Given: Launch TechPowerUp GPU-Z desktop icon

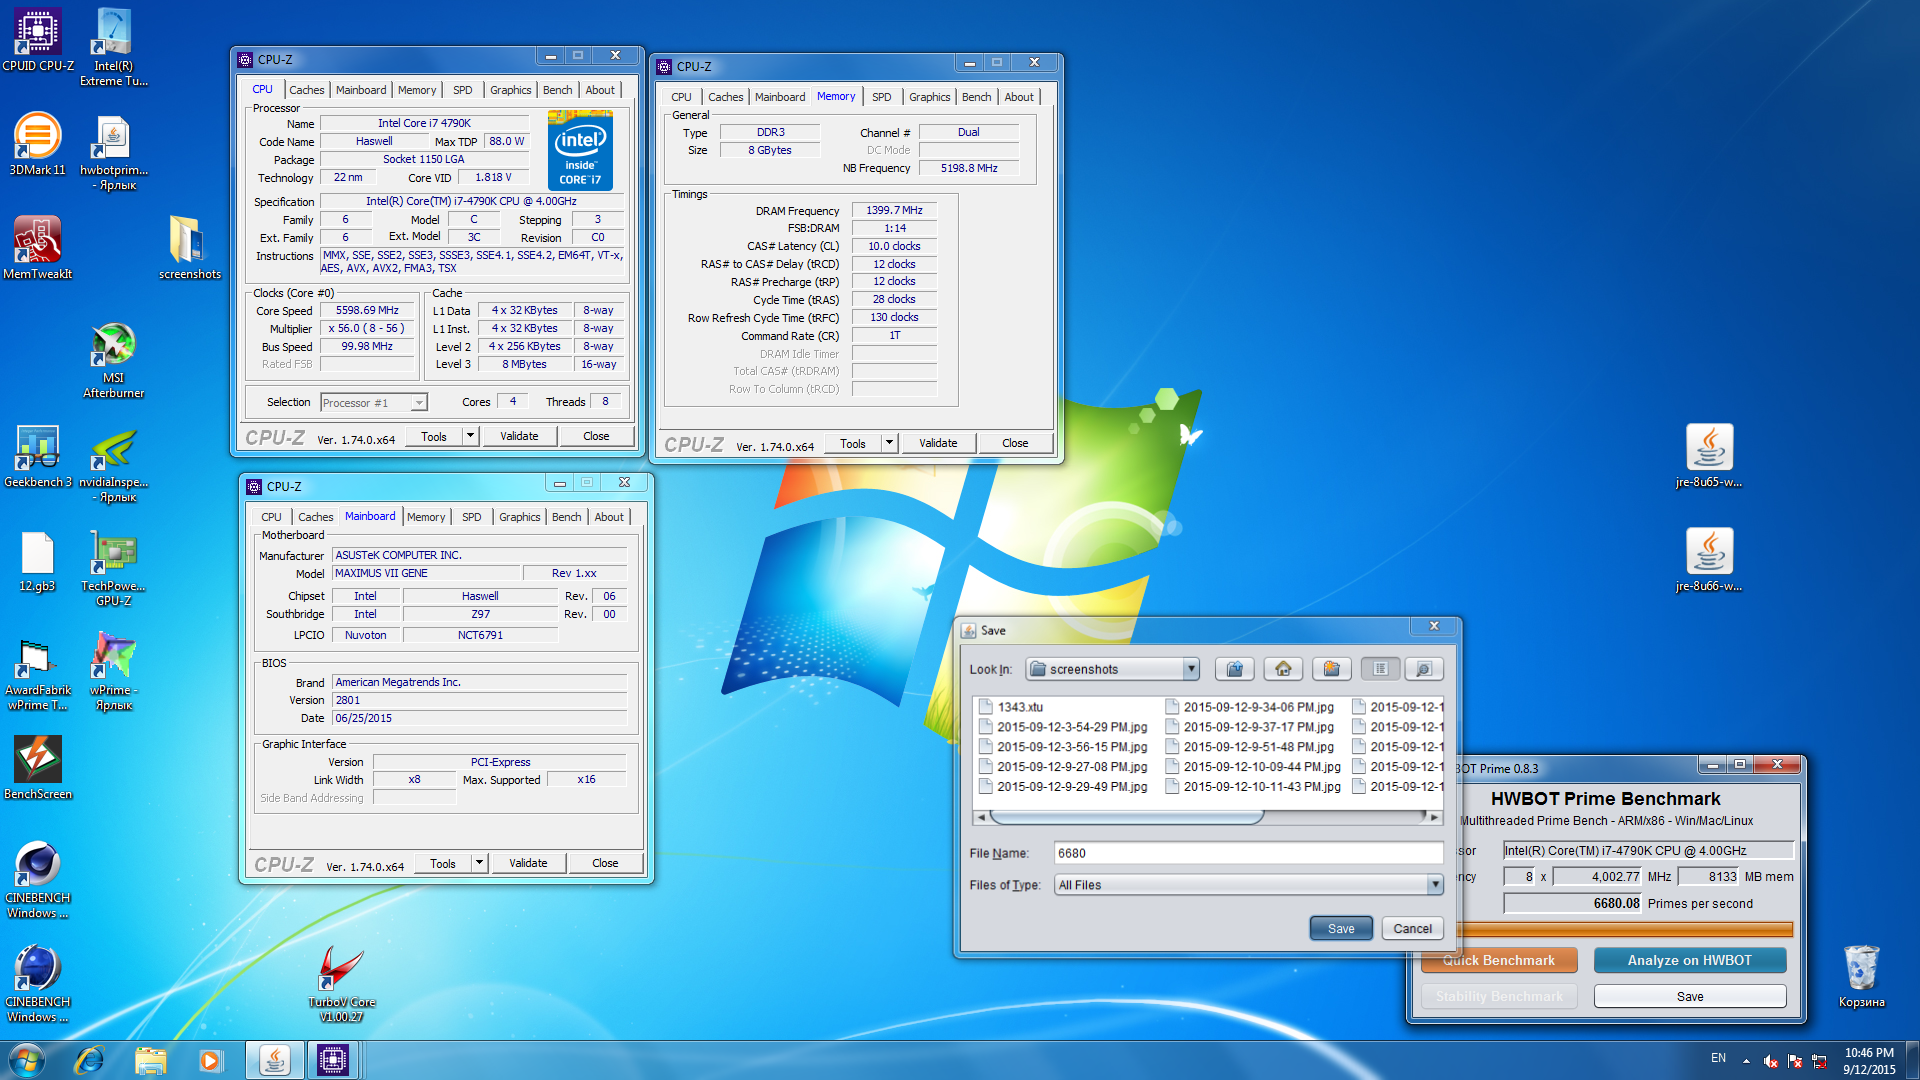Looking at the screenshot, I should (114, 568).
